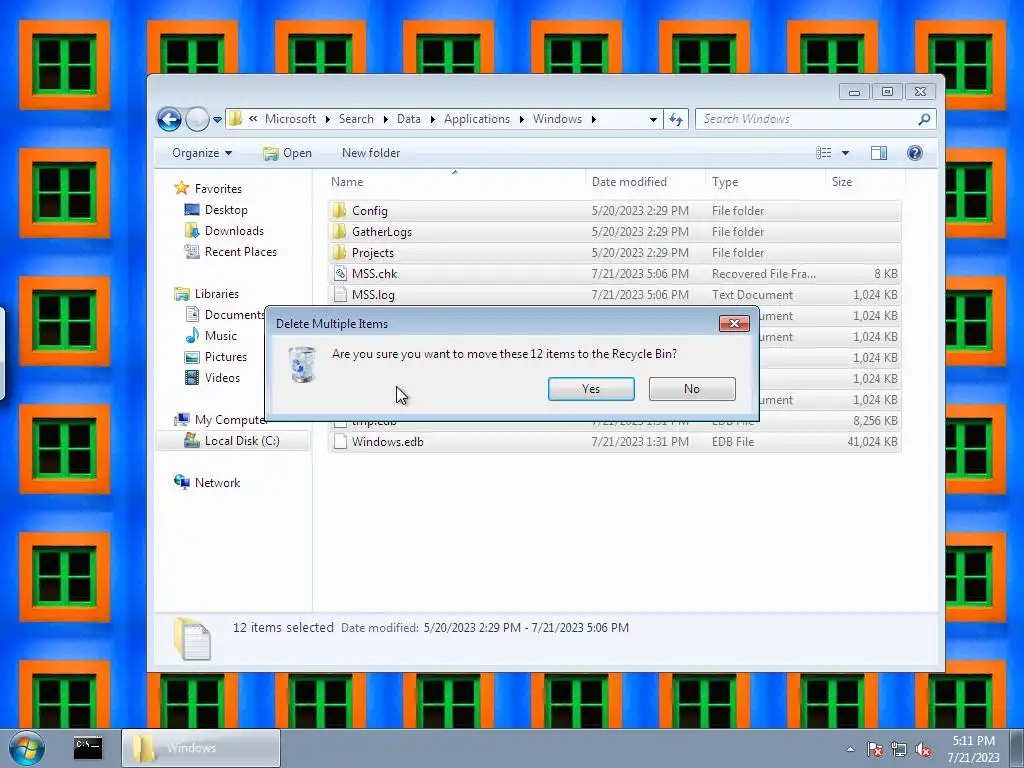1024x768 pixels.
Task: Go back with the blue Back arrow
Action: tap(169, 120)
